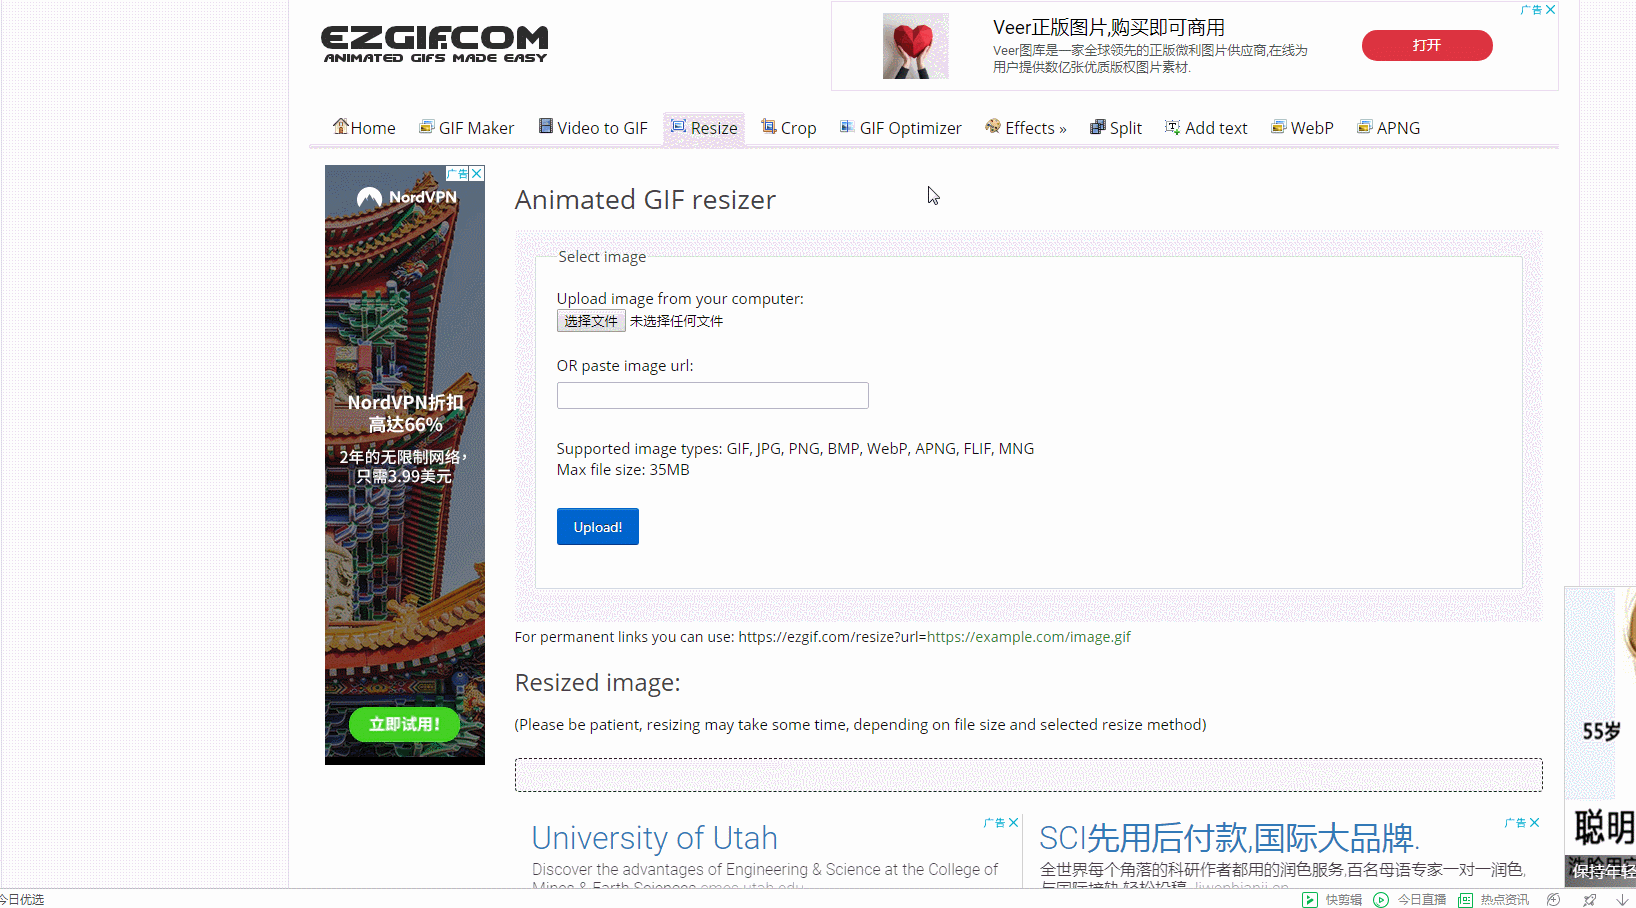The height and width of the screenshot is (908, 1636).
Task: Switch to the Resize tab
Action: (x=704, y=127)
